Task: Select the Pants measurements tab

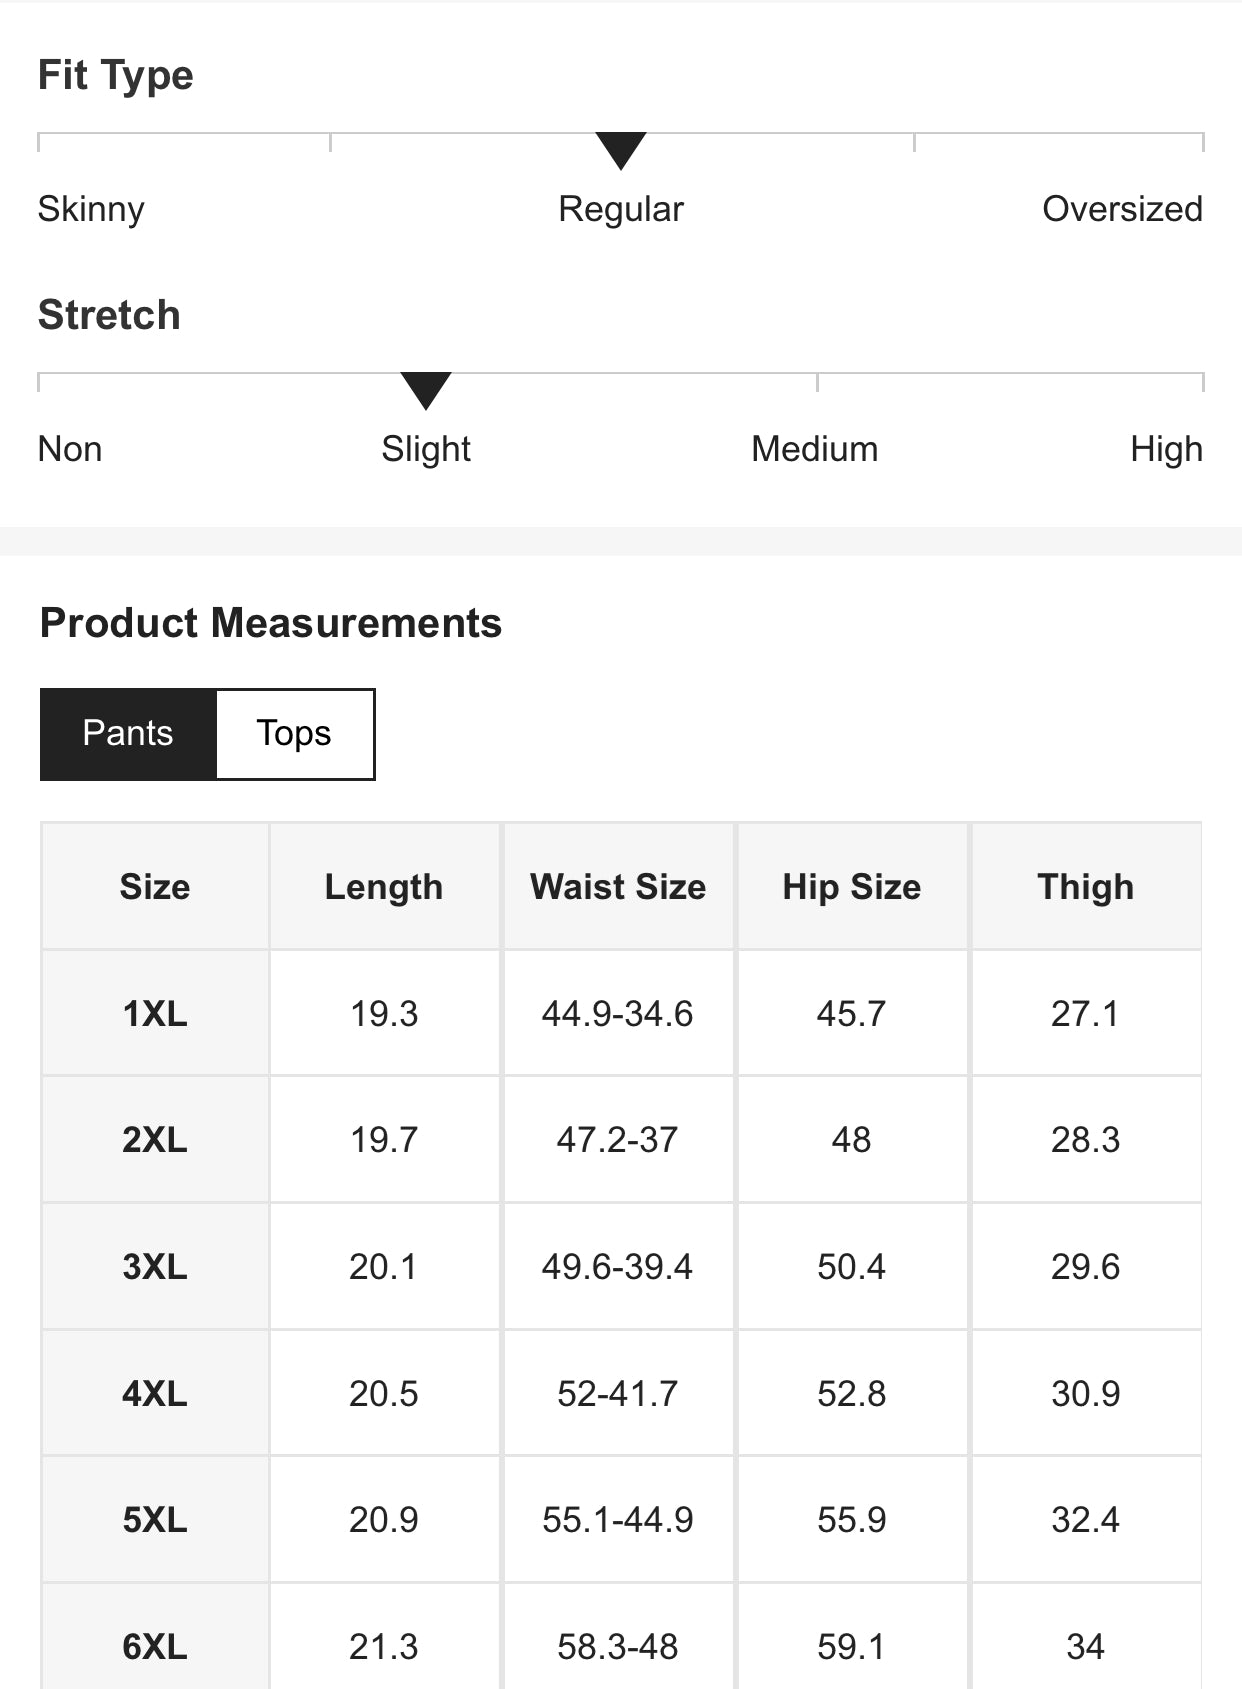Action: click(128, 733)
